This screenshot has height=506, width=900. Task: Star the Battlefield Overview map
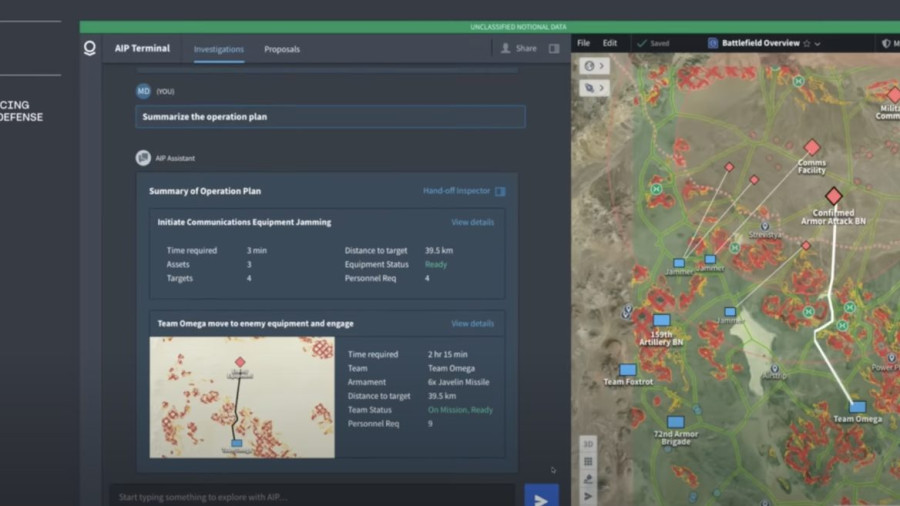tap(806, 44)
